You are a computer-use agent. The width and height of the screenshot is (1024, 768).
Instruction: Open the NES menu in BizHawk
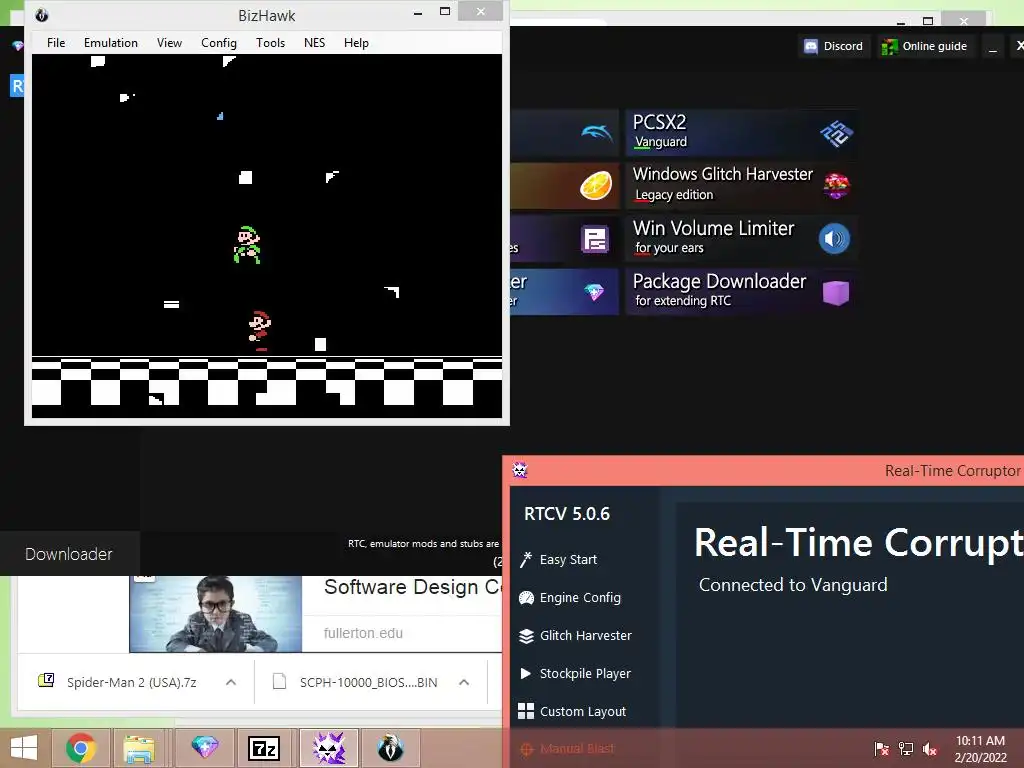click(x=314, y=42)
